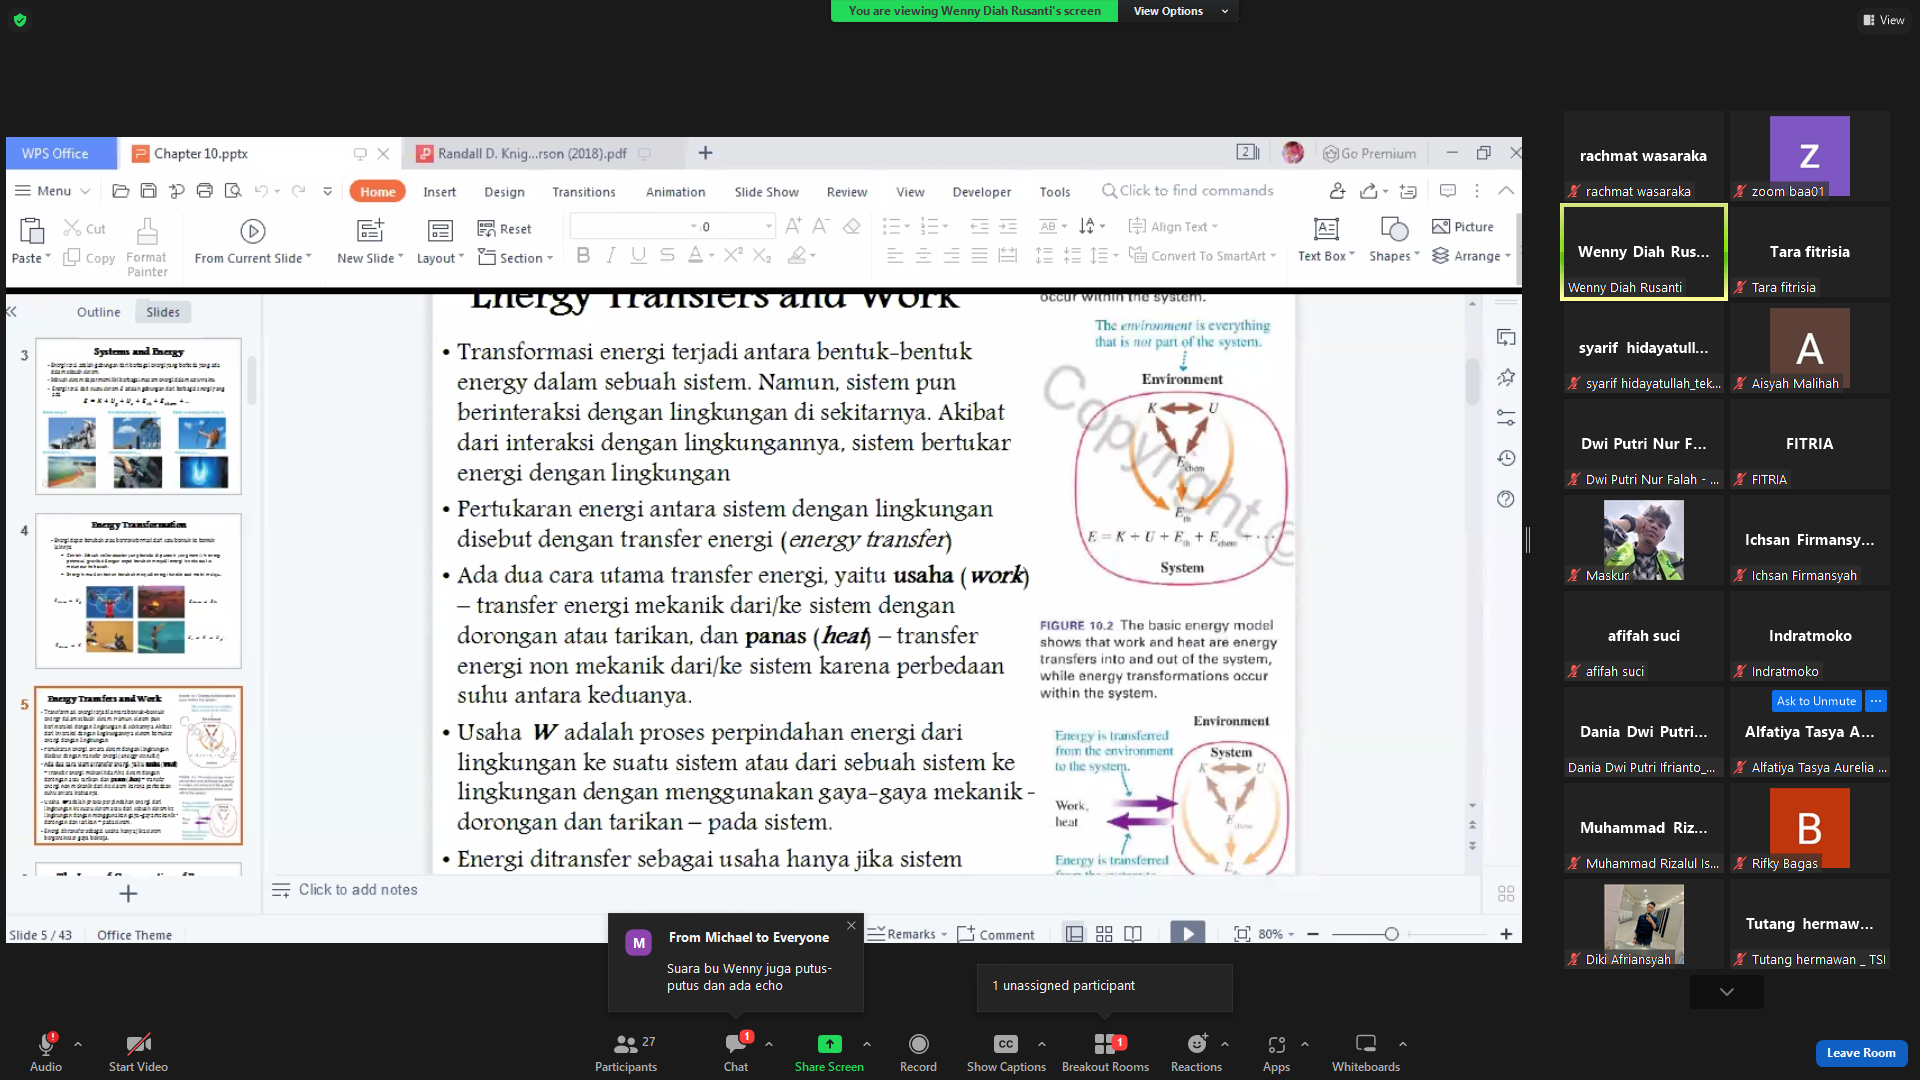Open Show Captions in Zoom
The width and height of the screenshot is (1920, 1080).
pyautogui.click(x=1006, y=1052)
